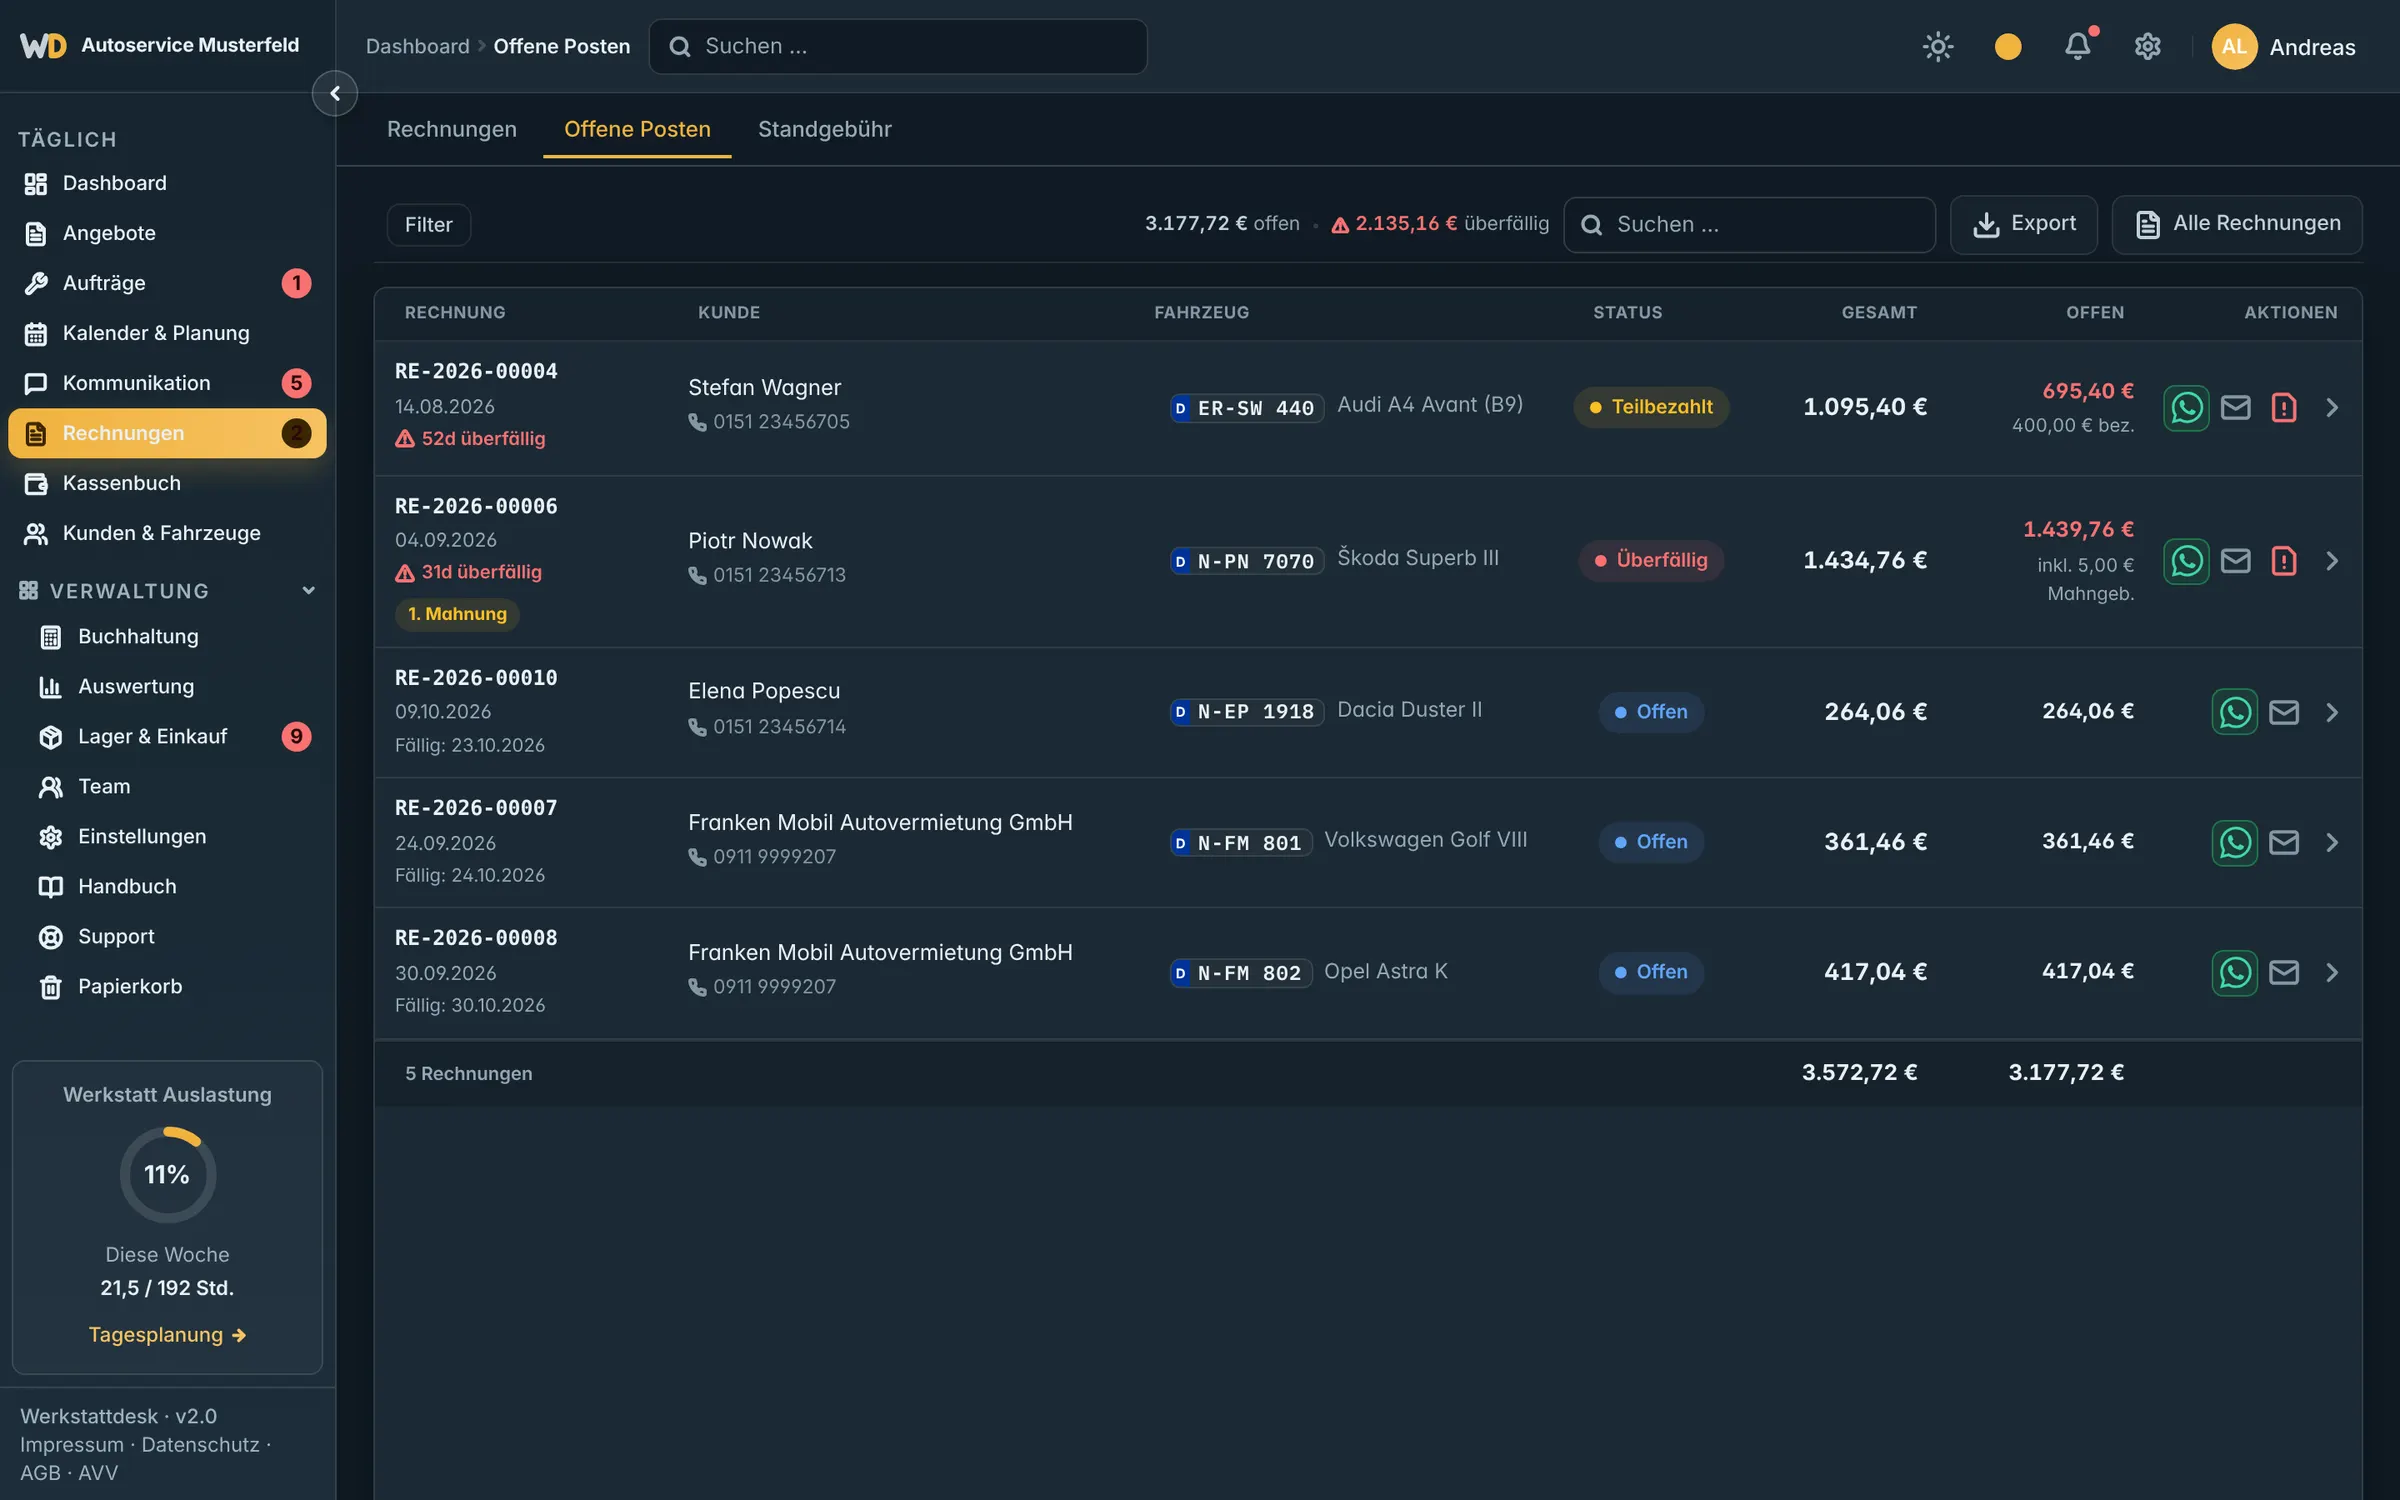
Task: Email invoice RE-2026-00006 to Piotr Nowak
Action: 2235,561
